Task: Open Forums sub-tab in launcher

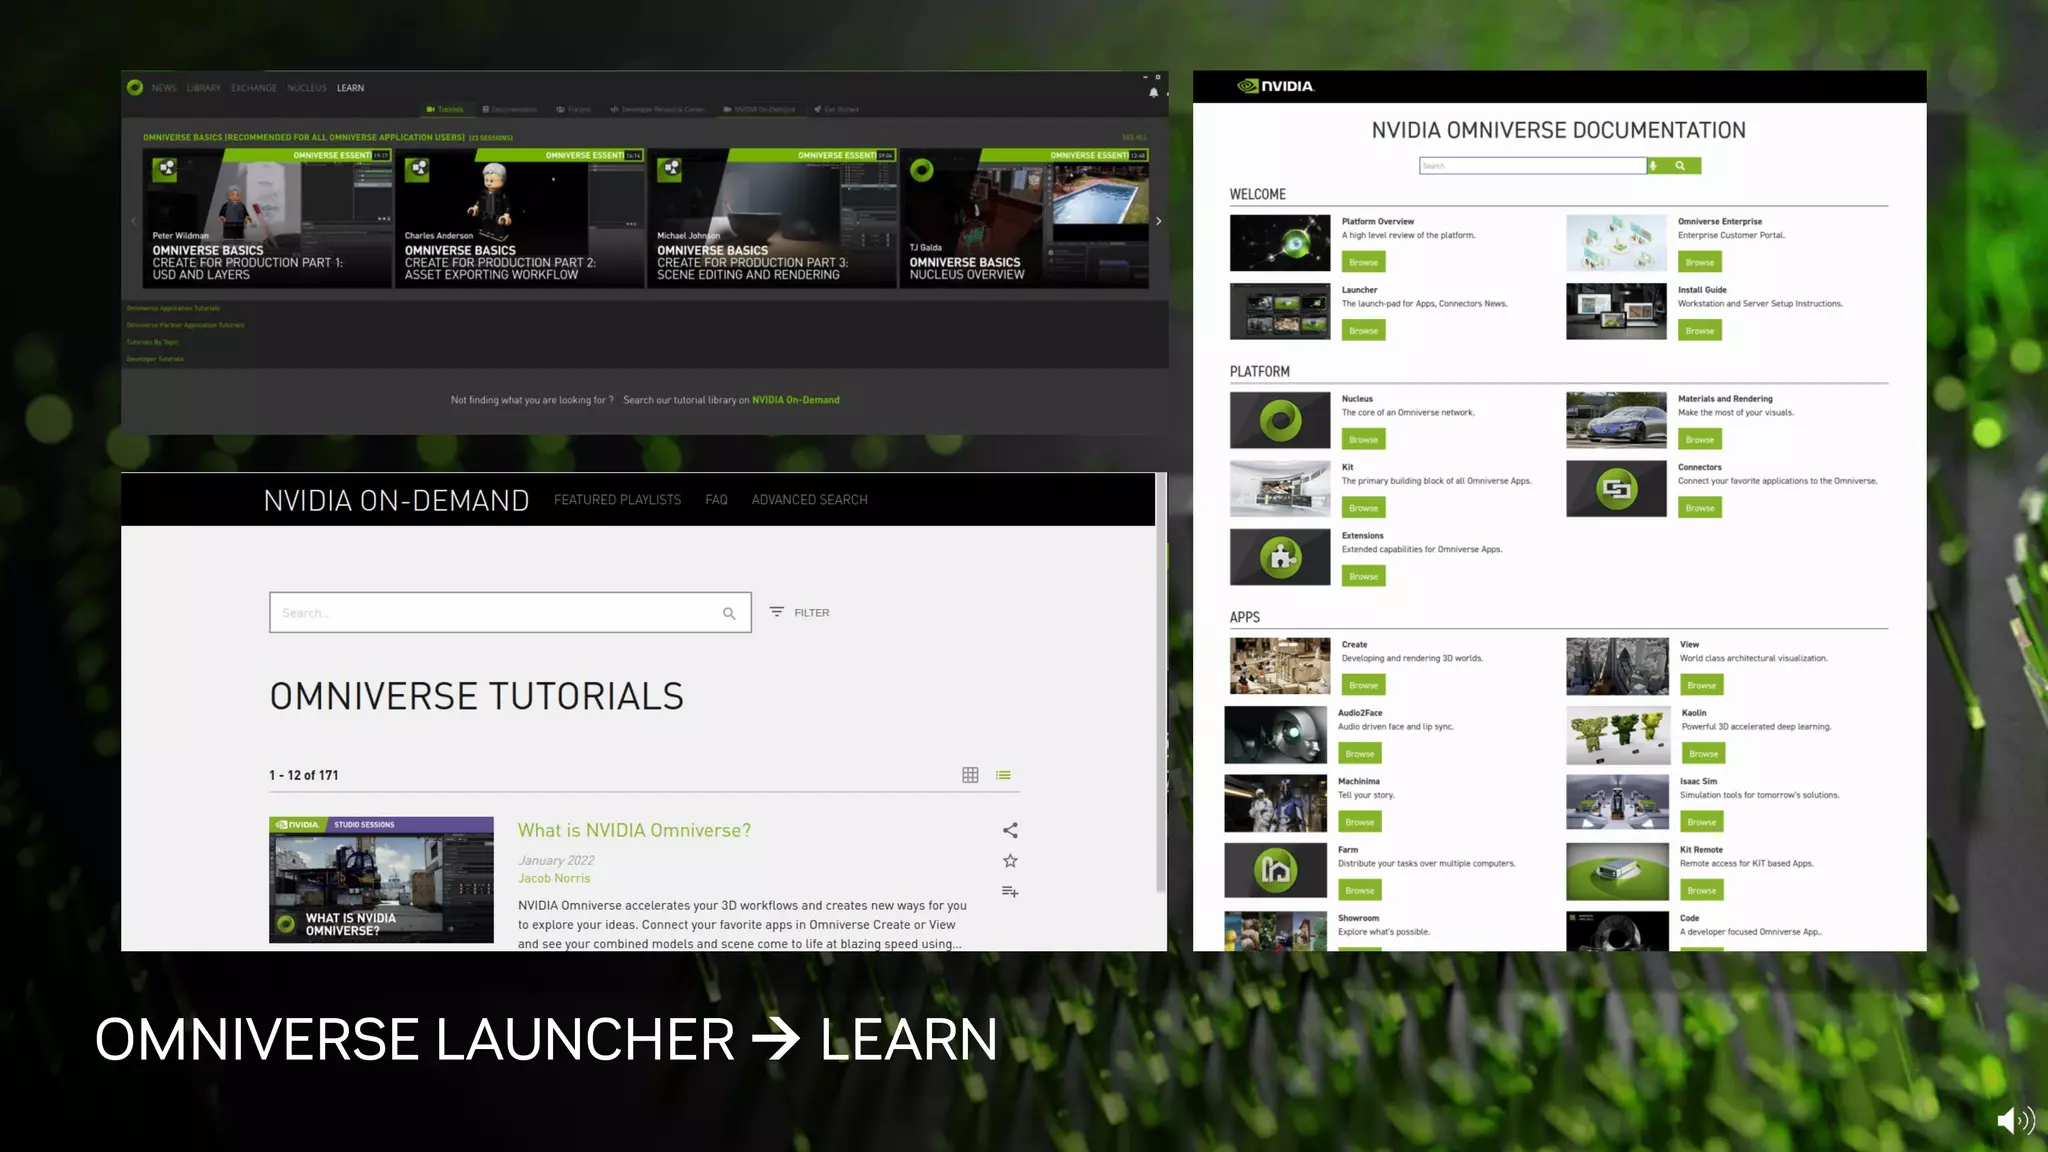Action: tap(574, 110)
